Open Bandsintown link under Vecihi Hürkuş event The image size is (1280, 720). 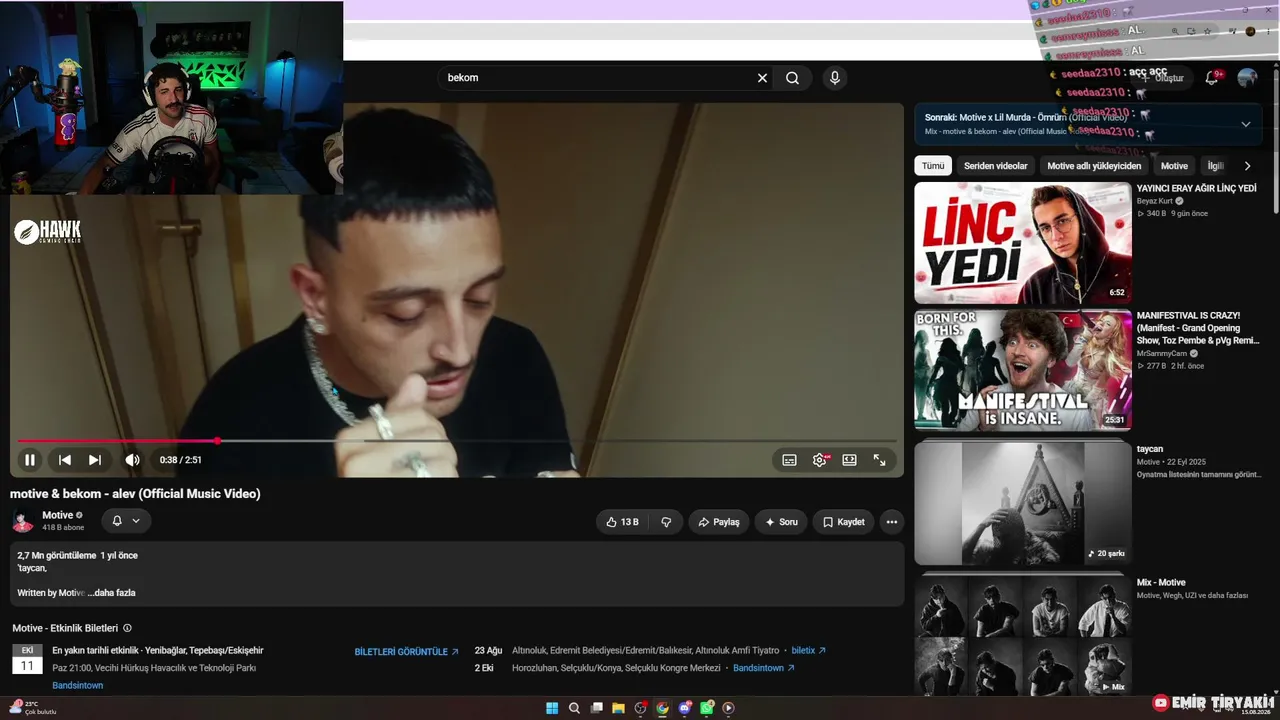[78, 686]
